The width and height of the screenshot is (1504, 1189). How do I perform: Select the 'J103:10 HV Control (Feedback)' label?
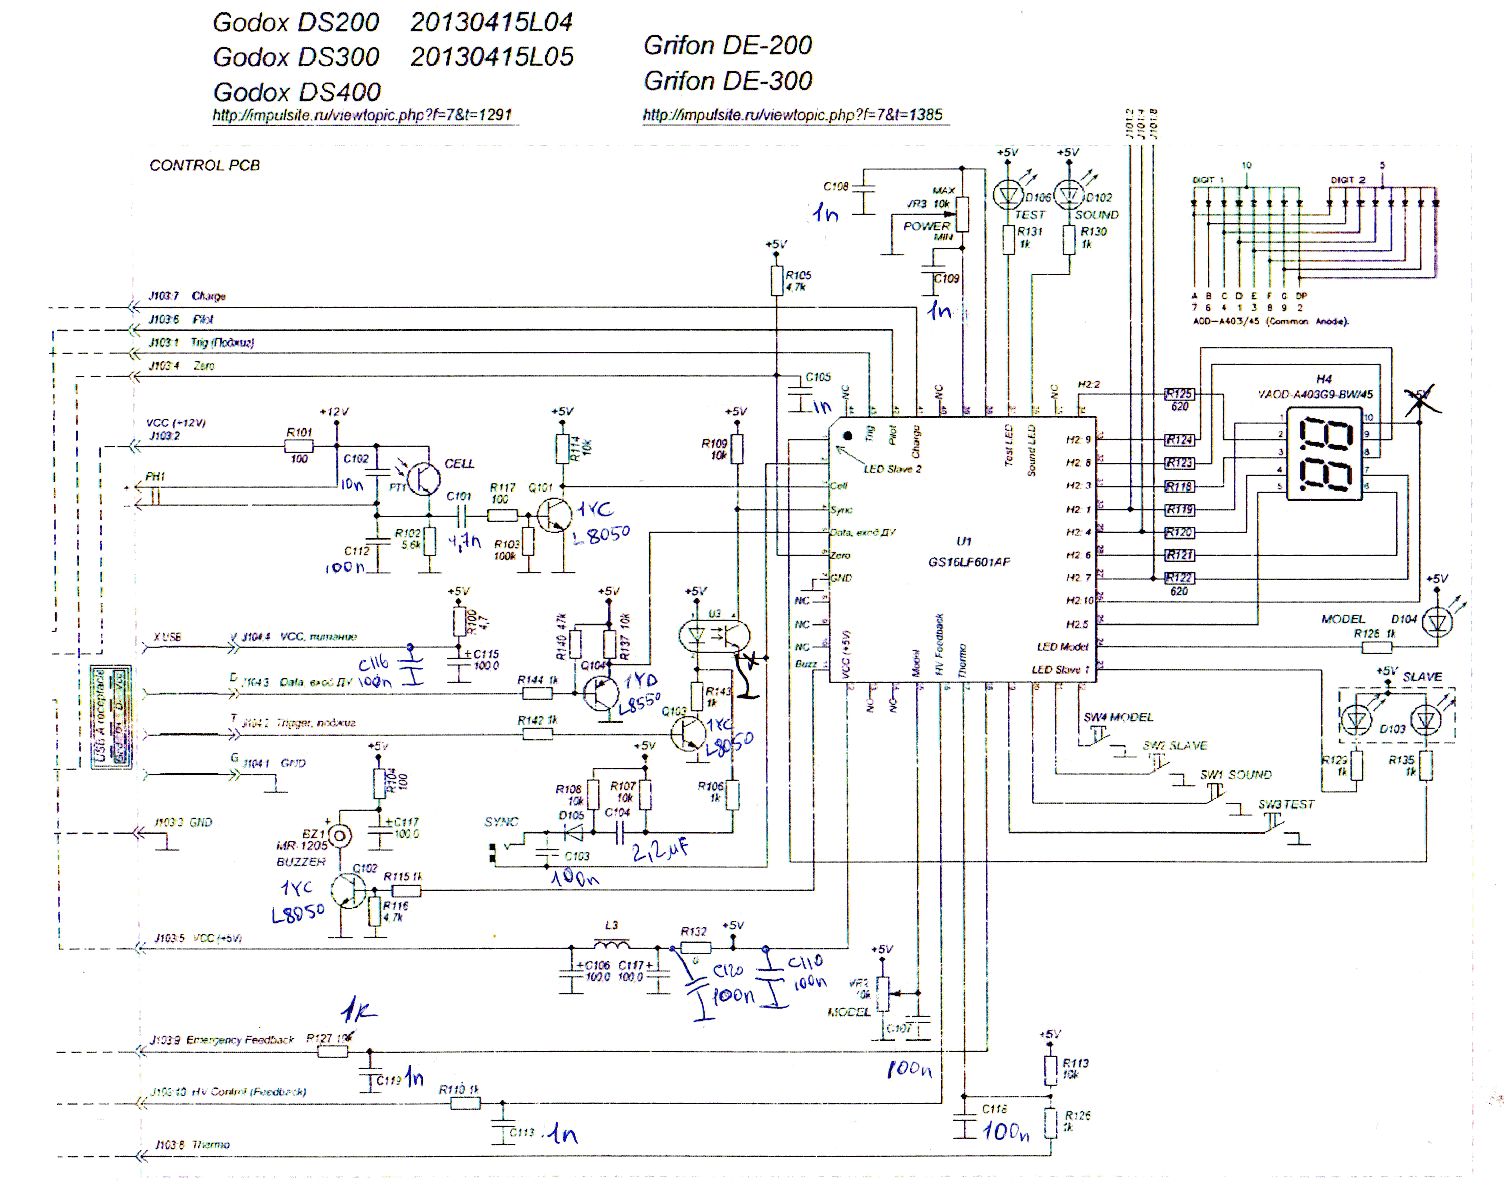click(229, 1092)
